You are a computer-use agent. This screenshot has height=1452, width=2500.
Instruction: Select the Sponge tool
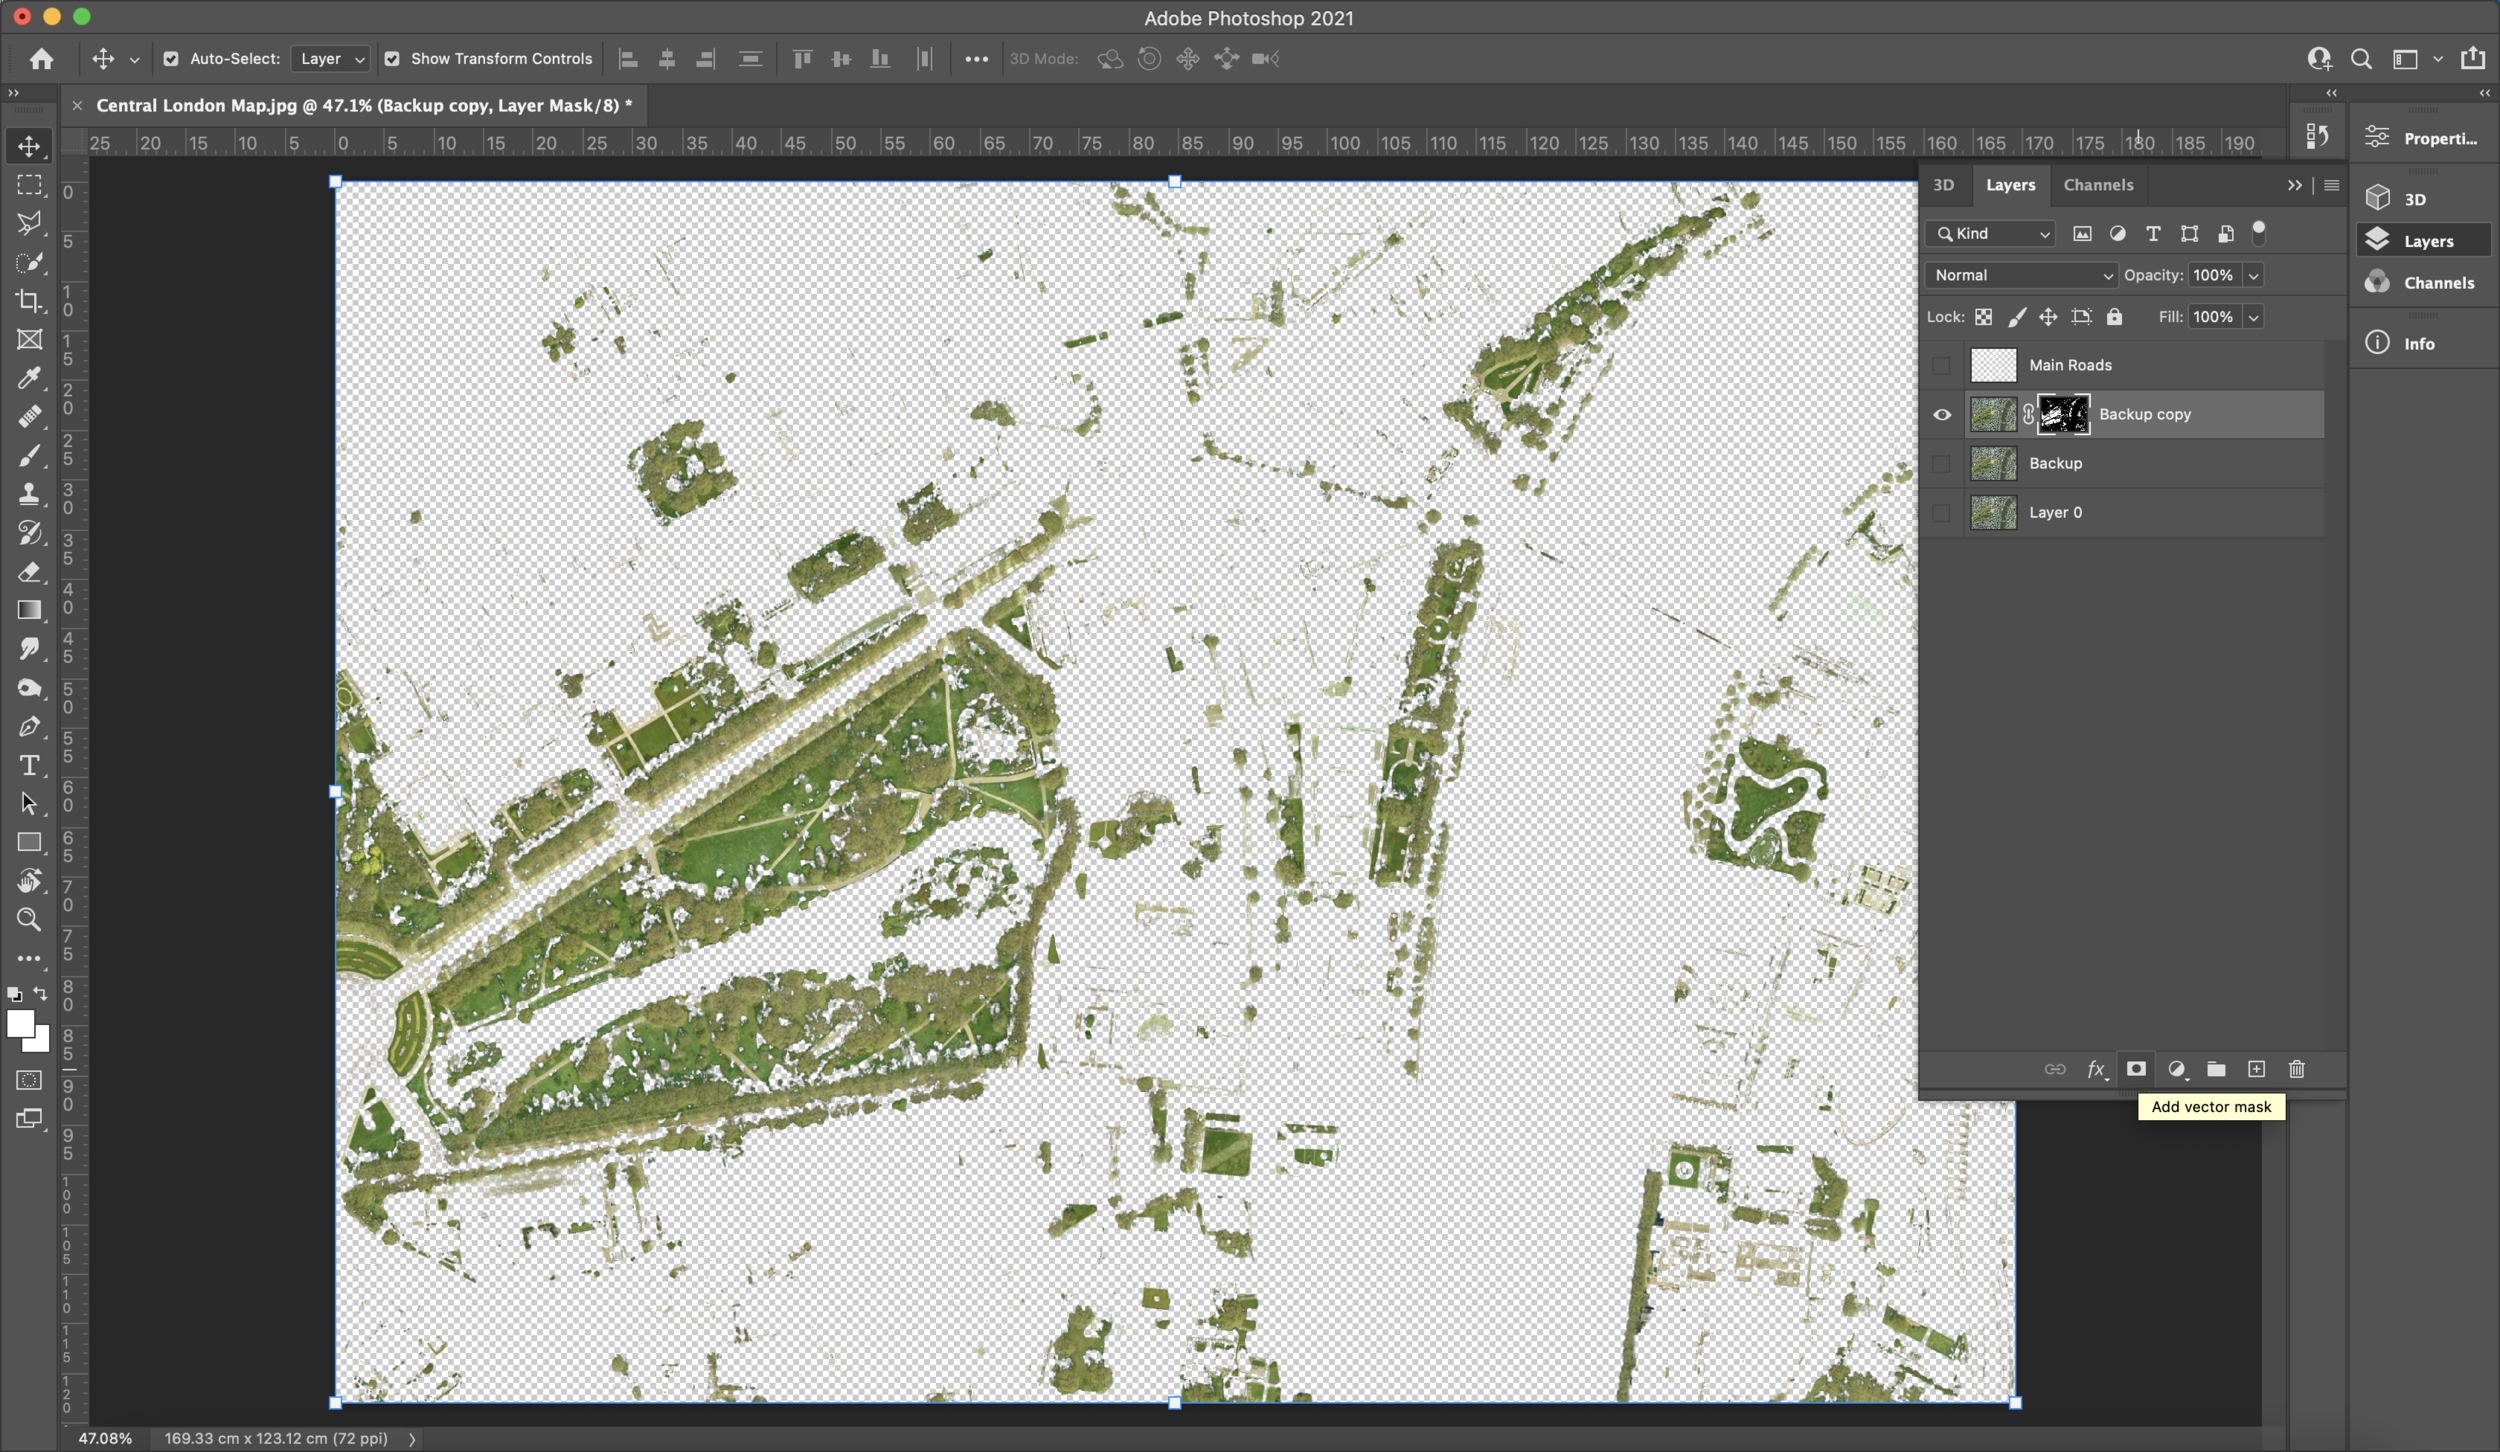point(29,688)
